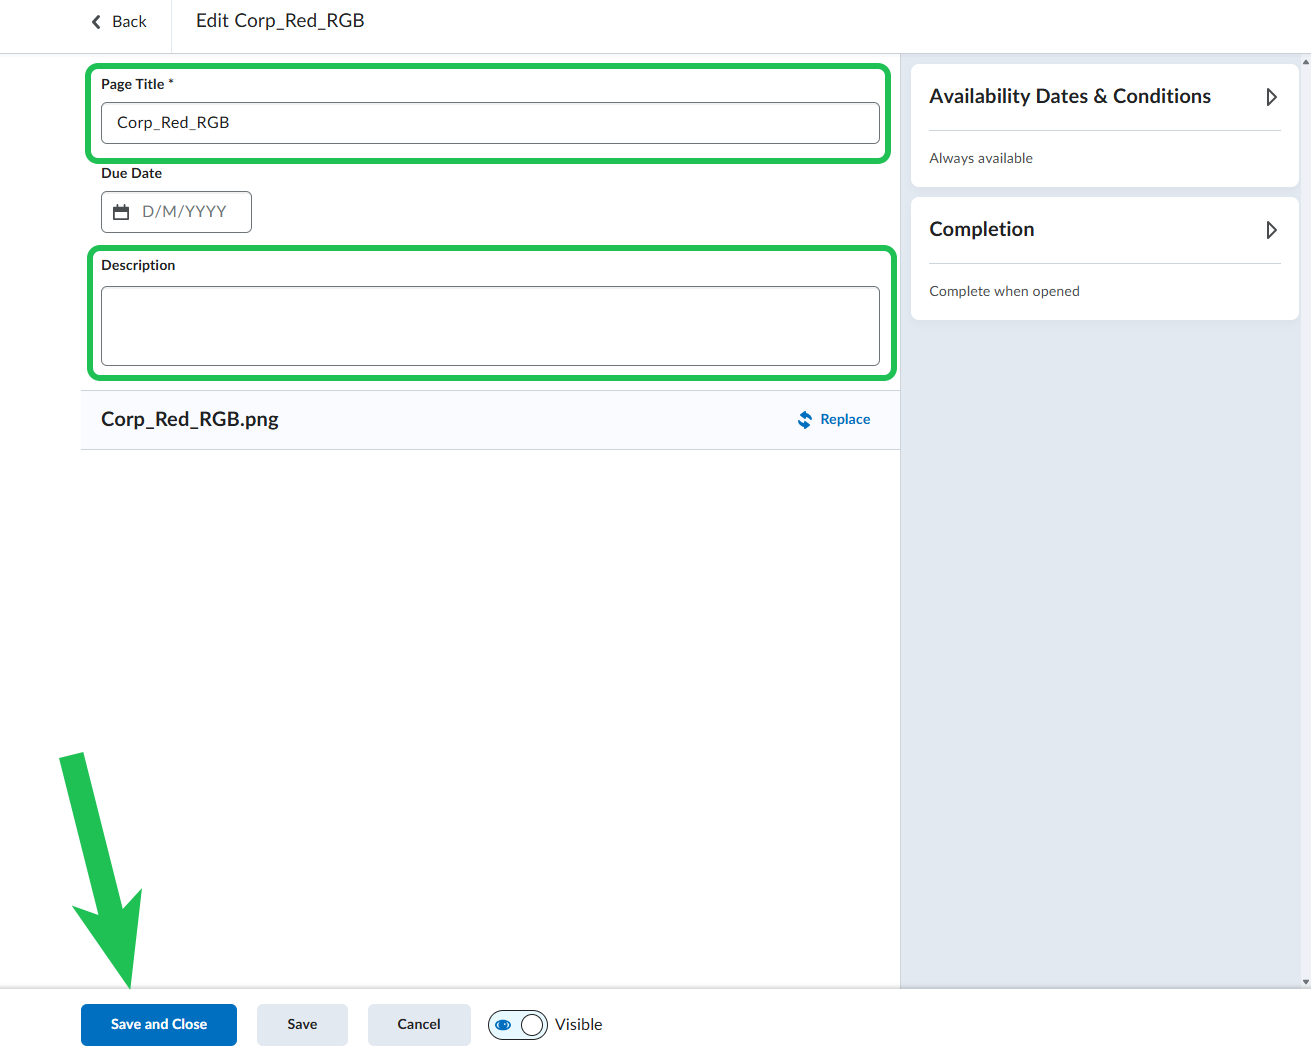Open the Availability Dates & Conditions heading
The height and width of the screenshot is (1055, 1311).
point(1069,97)
